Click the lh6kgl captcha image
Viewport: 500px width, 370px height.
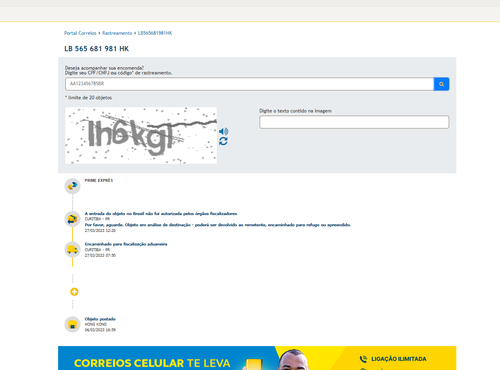141,135
